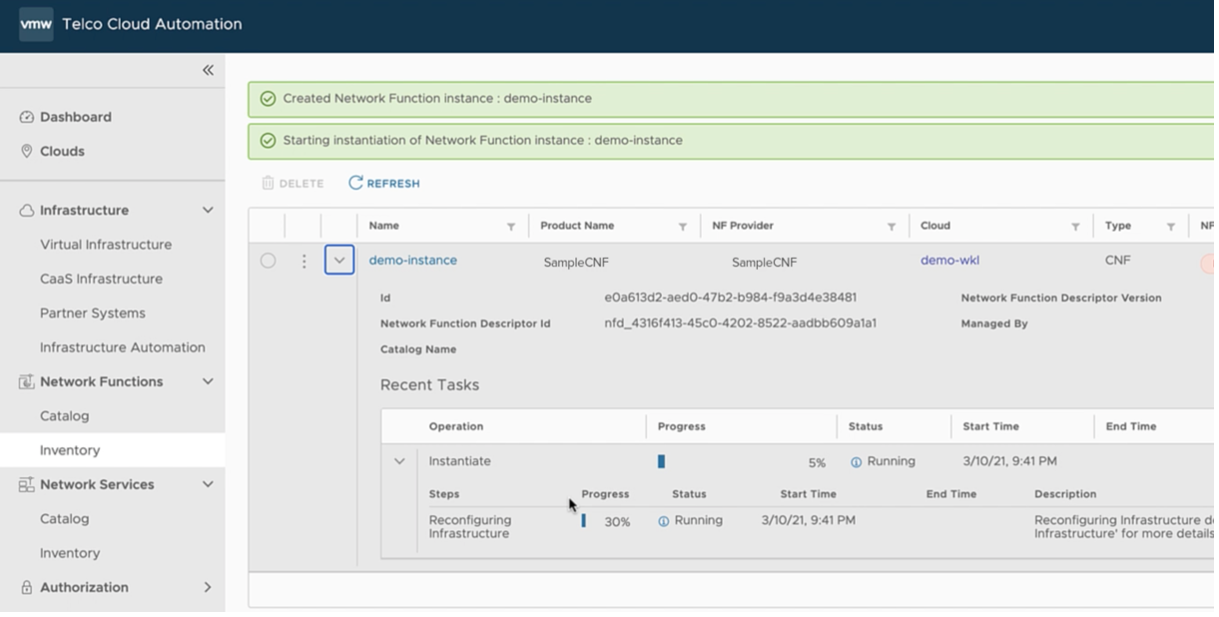Click the filter icon in Name column
The height and width of the screenshot is (617, 1219).
pos(511,227)
